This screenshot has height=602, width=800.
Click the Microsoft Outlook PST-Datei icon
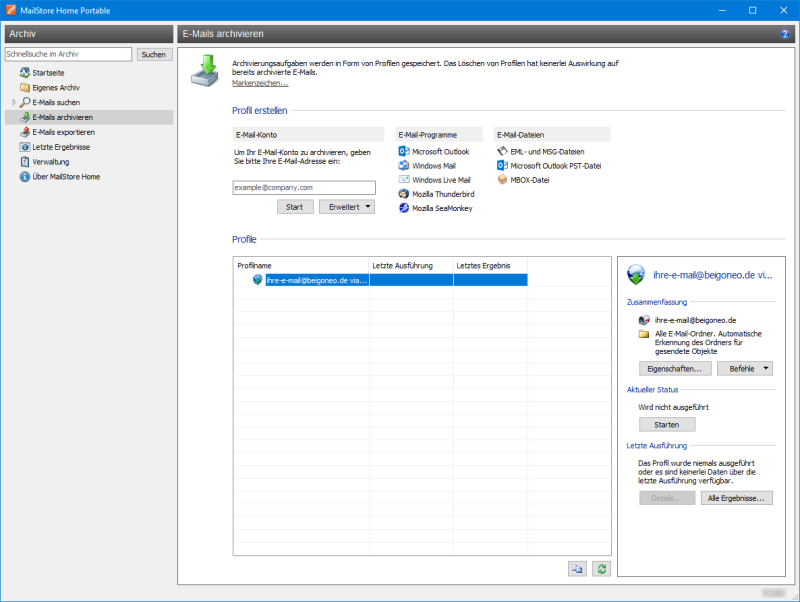click(502, 165)
